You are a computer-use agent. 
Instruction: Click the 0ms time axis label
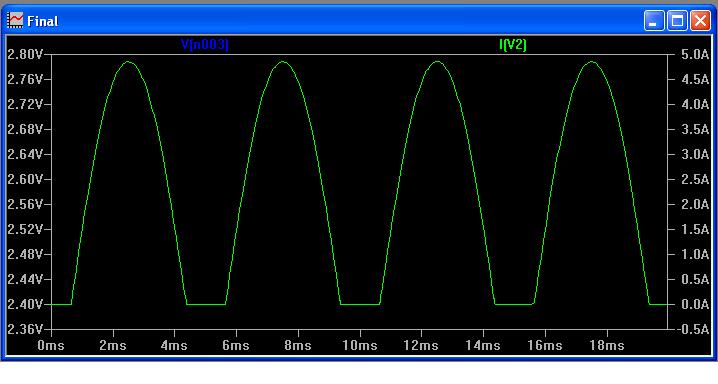[51, 345]
